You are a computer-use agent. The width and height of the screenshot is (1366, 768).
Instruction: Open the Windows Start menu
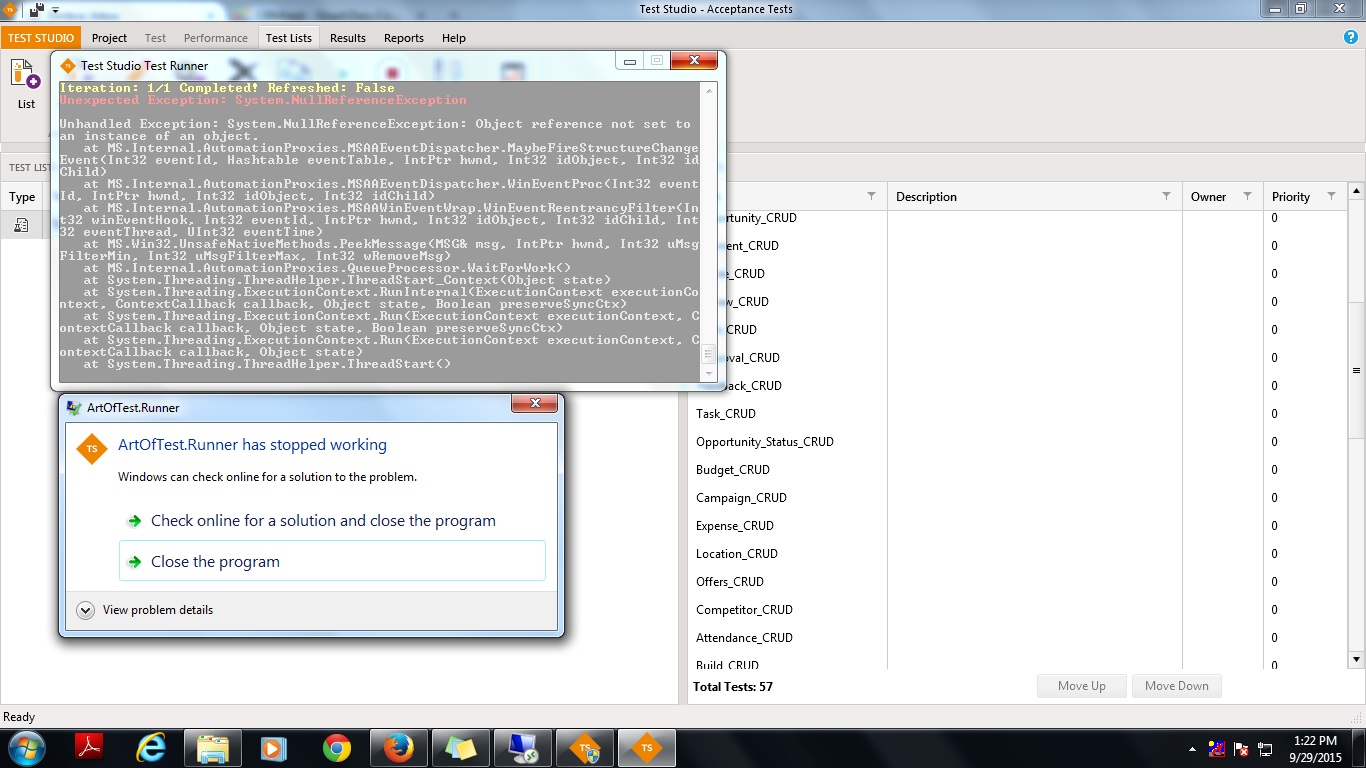25,747
